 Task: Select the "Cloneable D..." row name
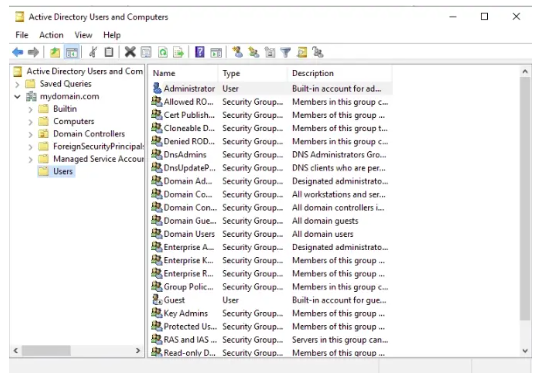click(189, 128)
